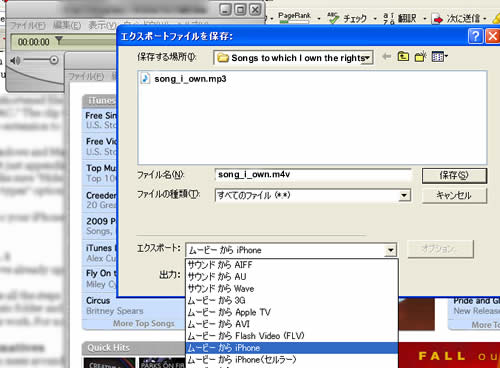Open QuickTime 表示(V) menu
This screenshot has height=368, width=500.
click(x=102, y=25)
